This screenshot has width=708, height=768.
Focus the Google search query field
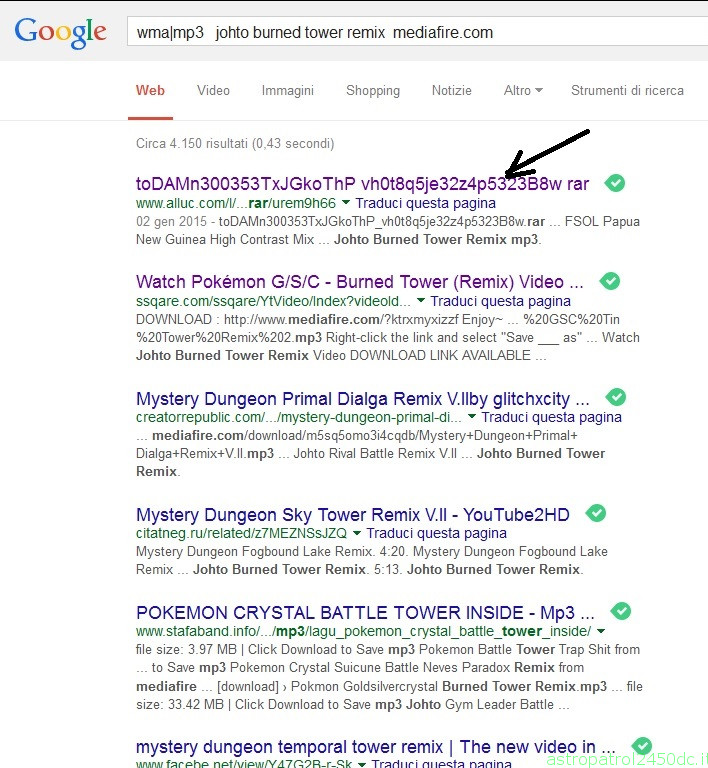[417, 32]
